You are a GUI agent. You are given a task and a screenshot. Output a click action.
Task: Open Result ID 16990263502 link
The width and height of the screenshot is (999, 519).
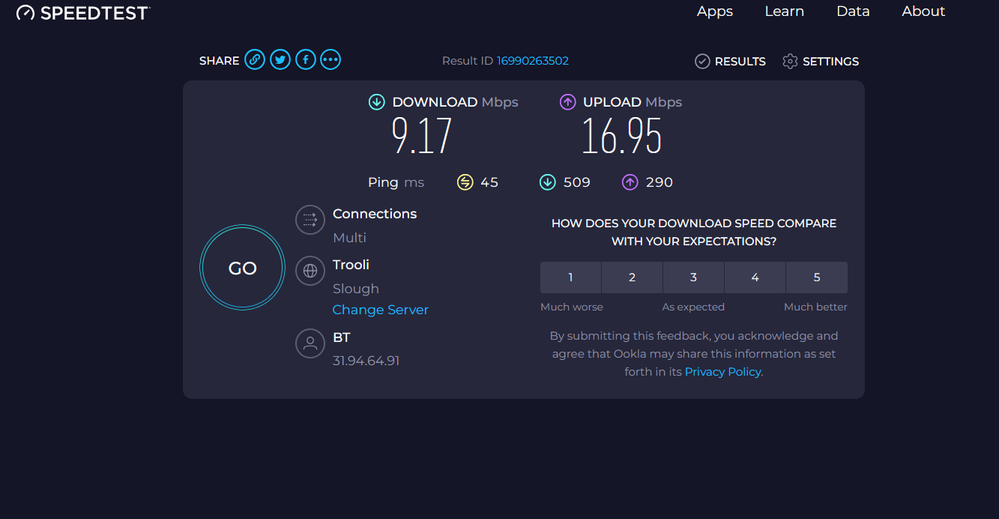[532, 61]
